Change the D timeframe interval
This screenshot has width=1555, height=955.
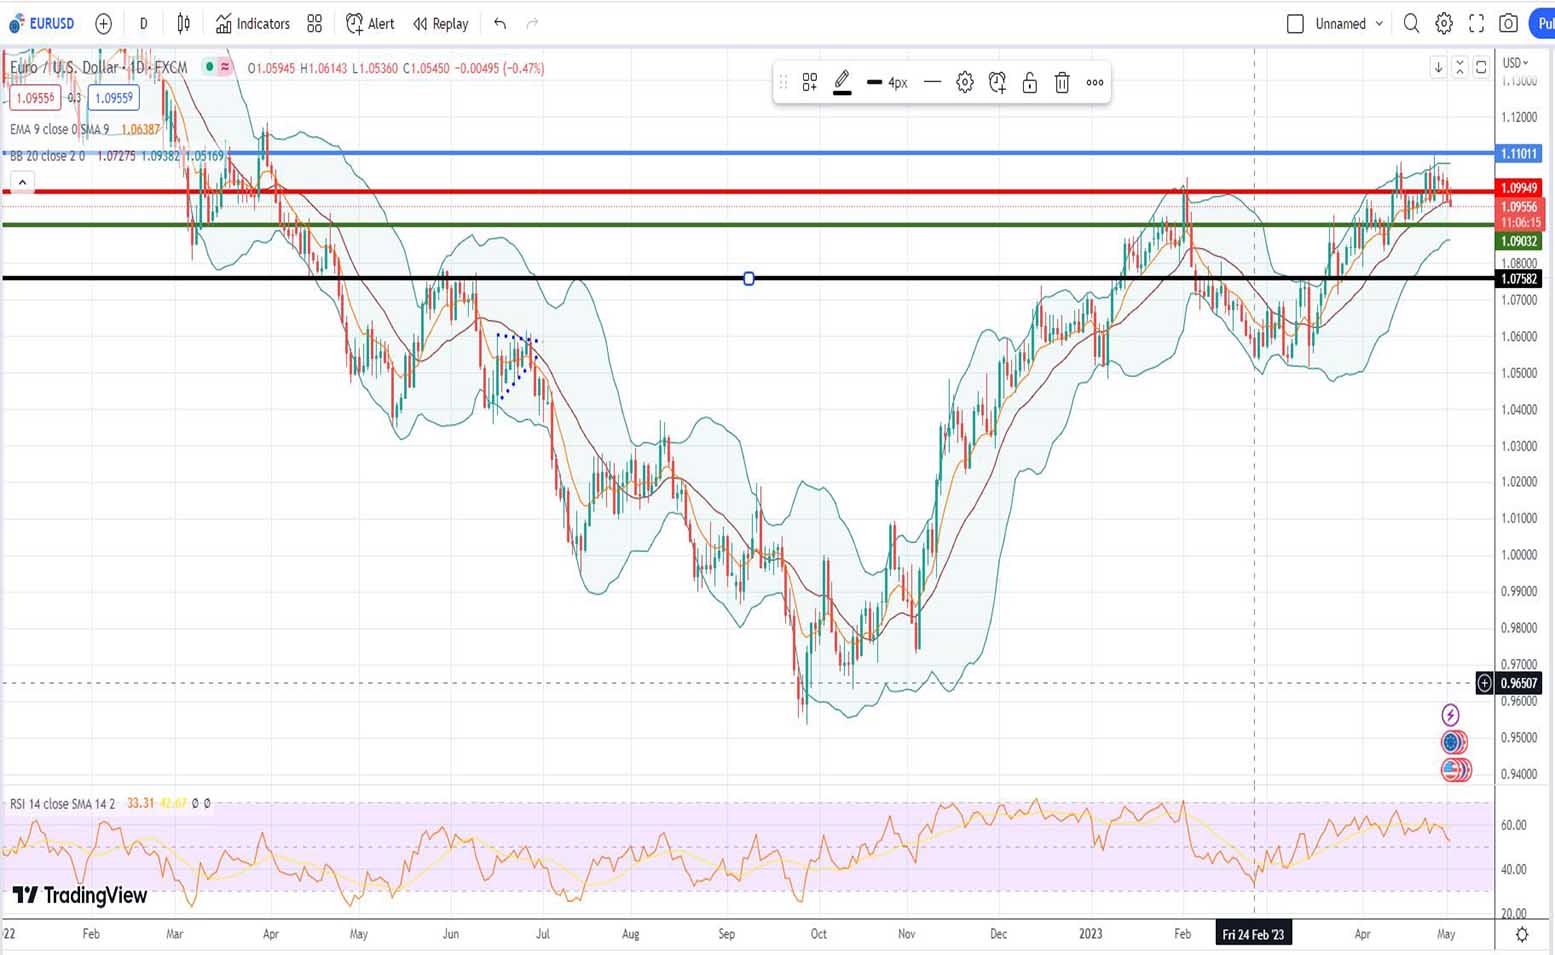tap(143, 23)
